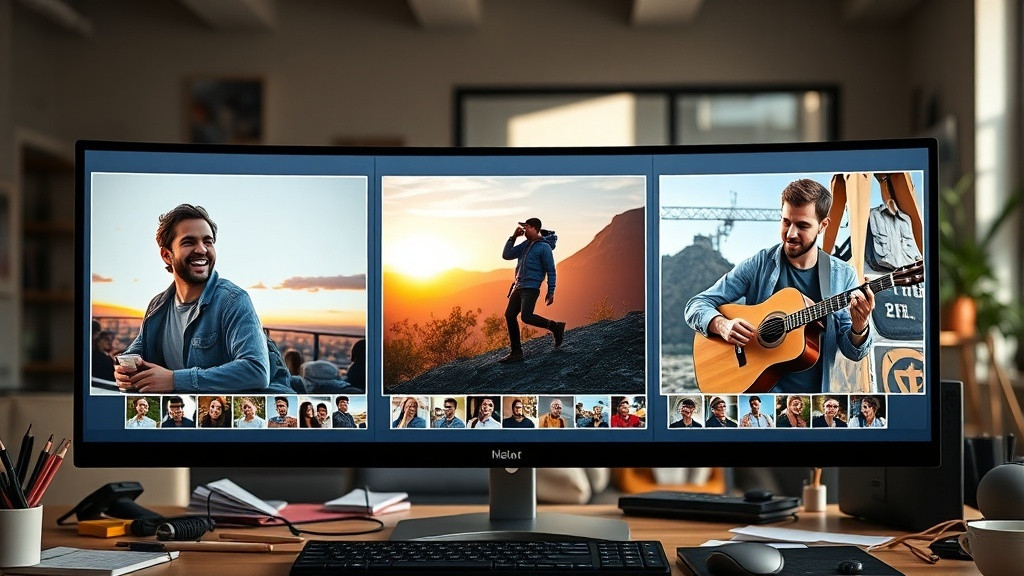Select the first thumbnail under the smiling man photo
Viewport: 1024px width, 576px height.
coord(143,412)
